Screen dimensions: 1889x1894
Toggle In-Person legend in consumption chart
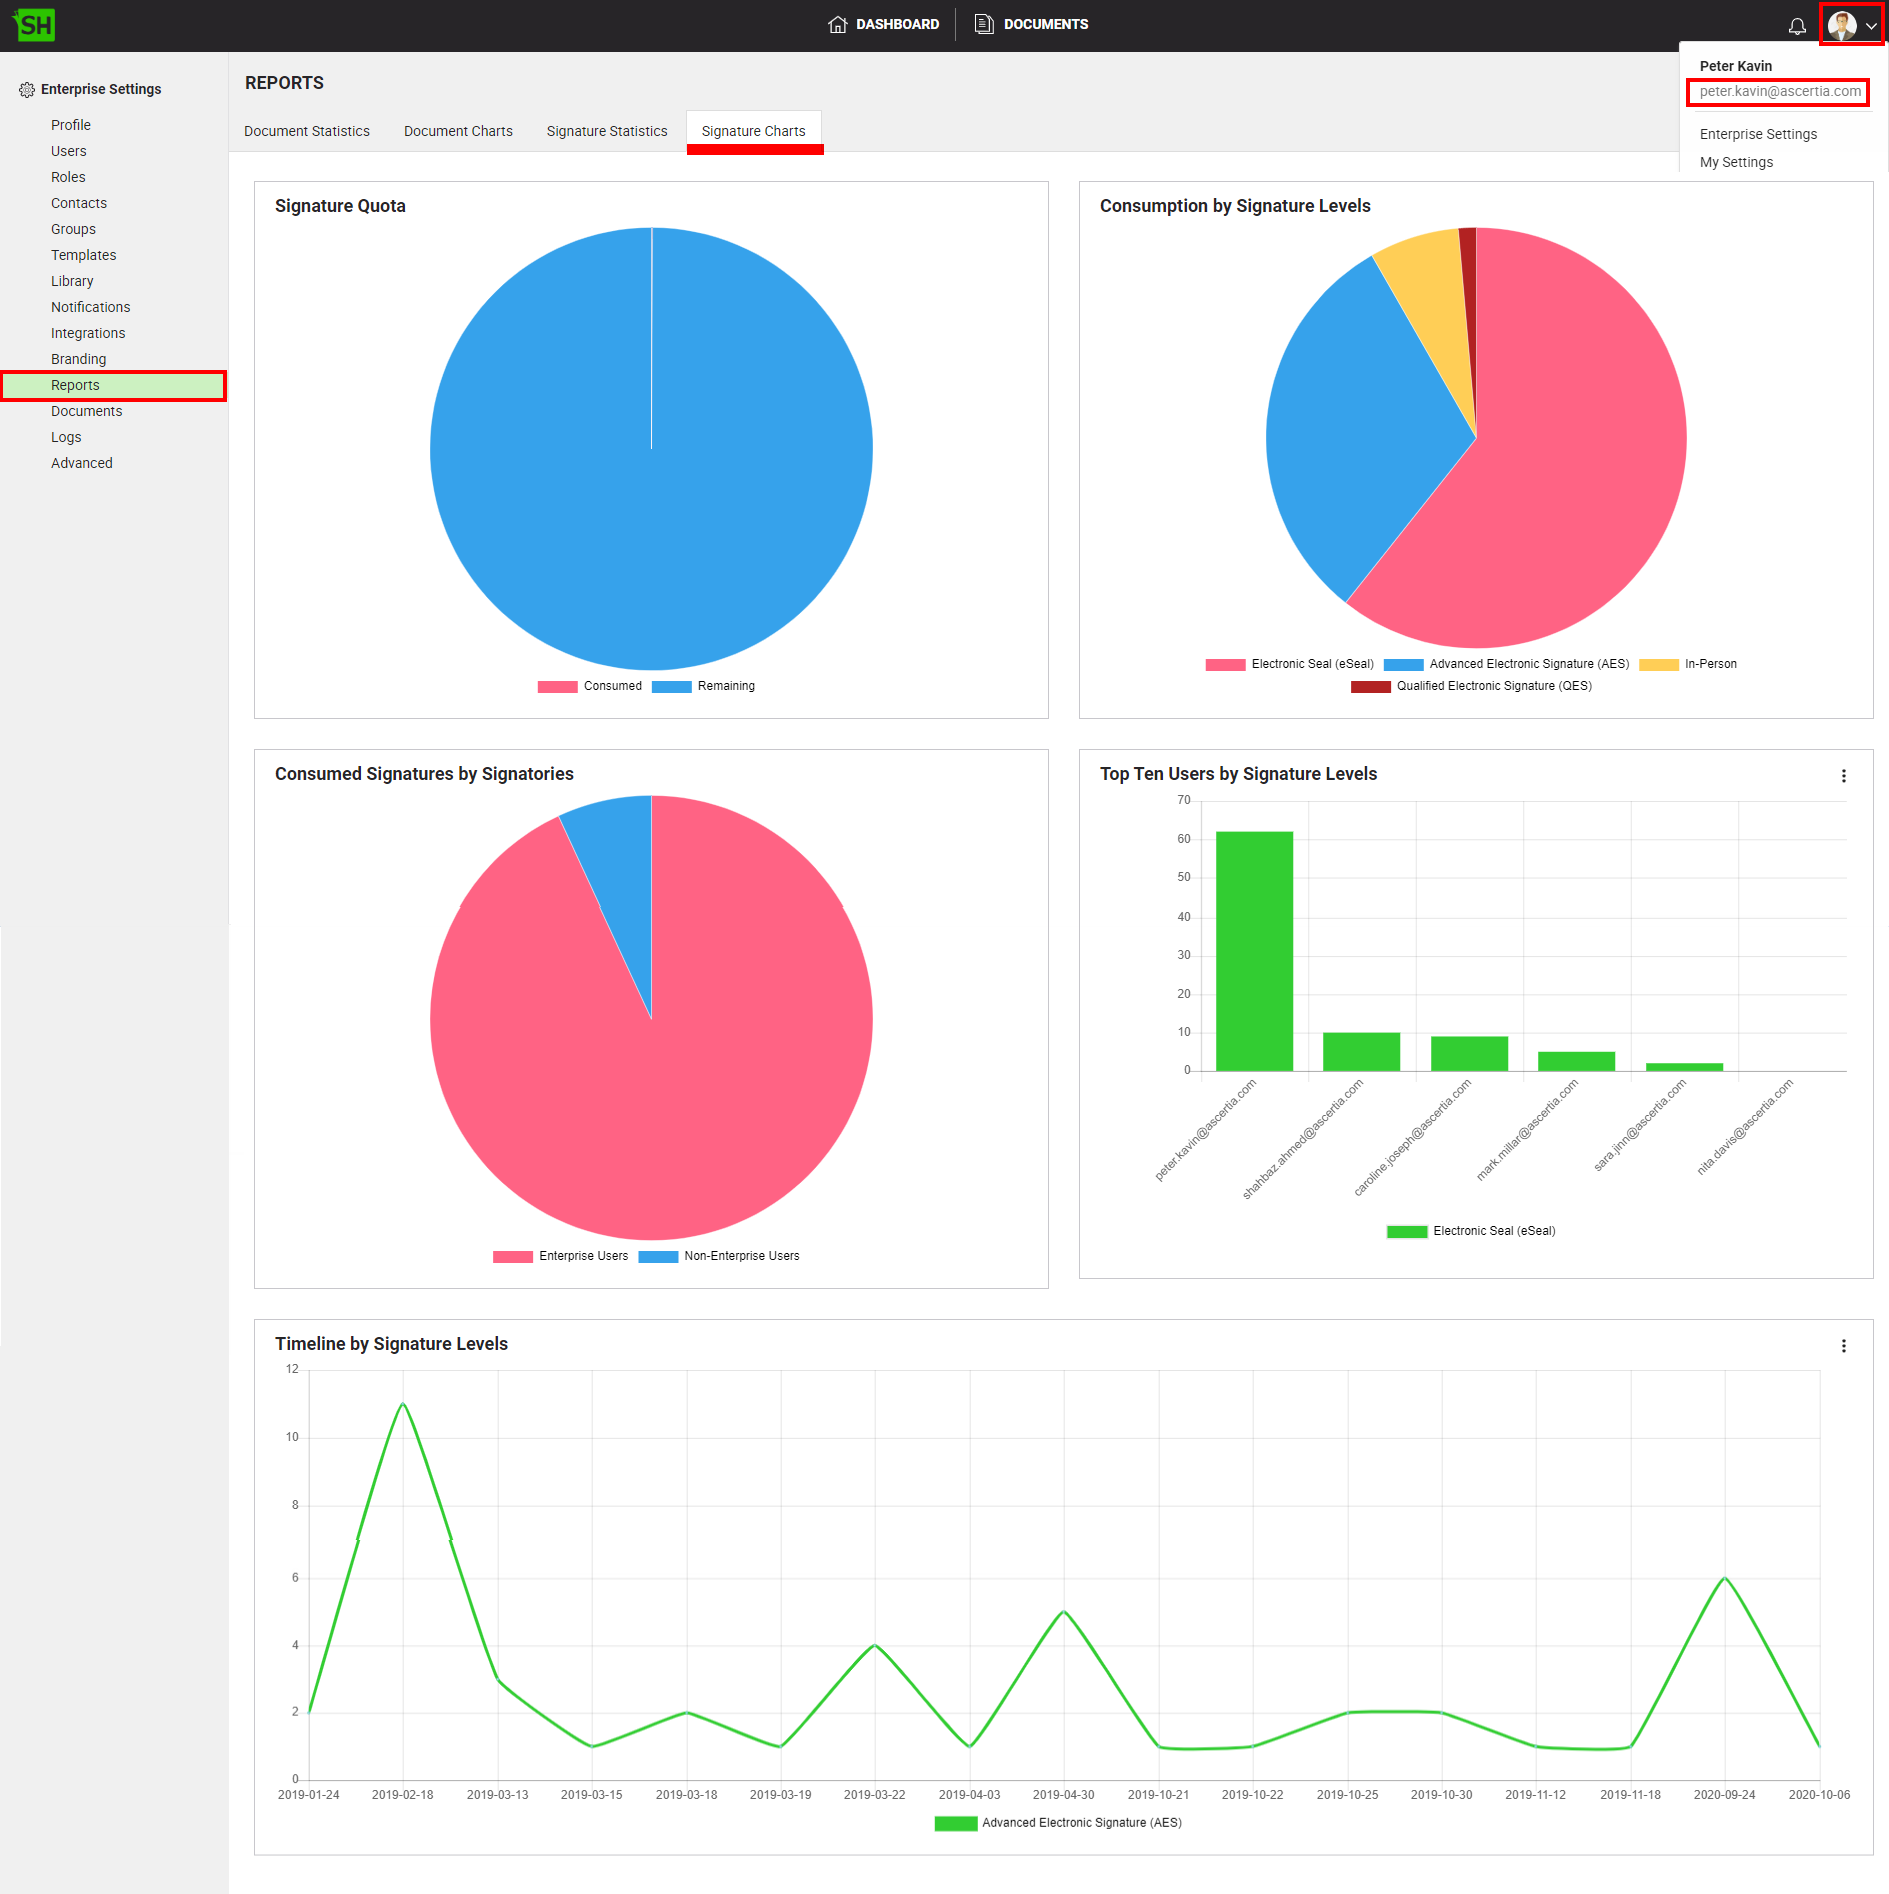(x=1688, y=665)
